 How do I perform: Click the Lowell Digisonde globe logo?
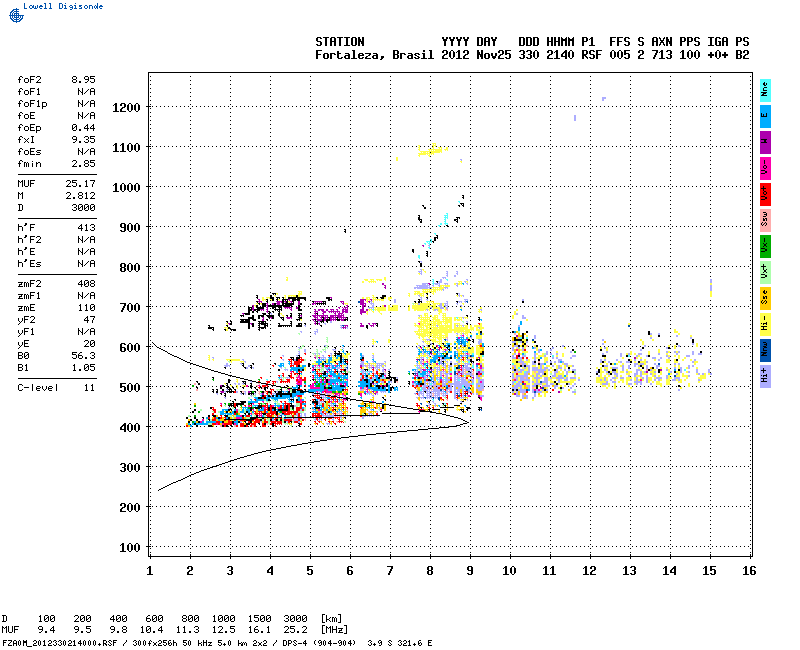(x=16, y=15)
